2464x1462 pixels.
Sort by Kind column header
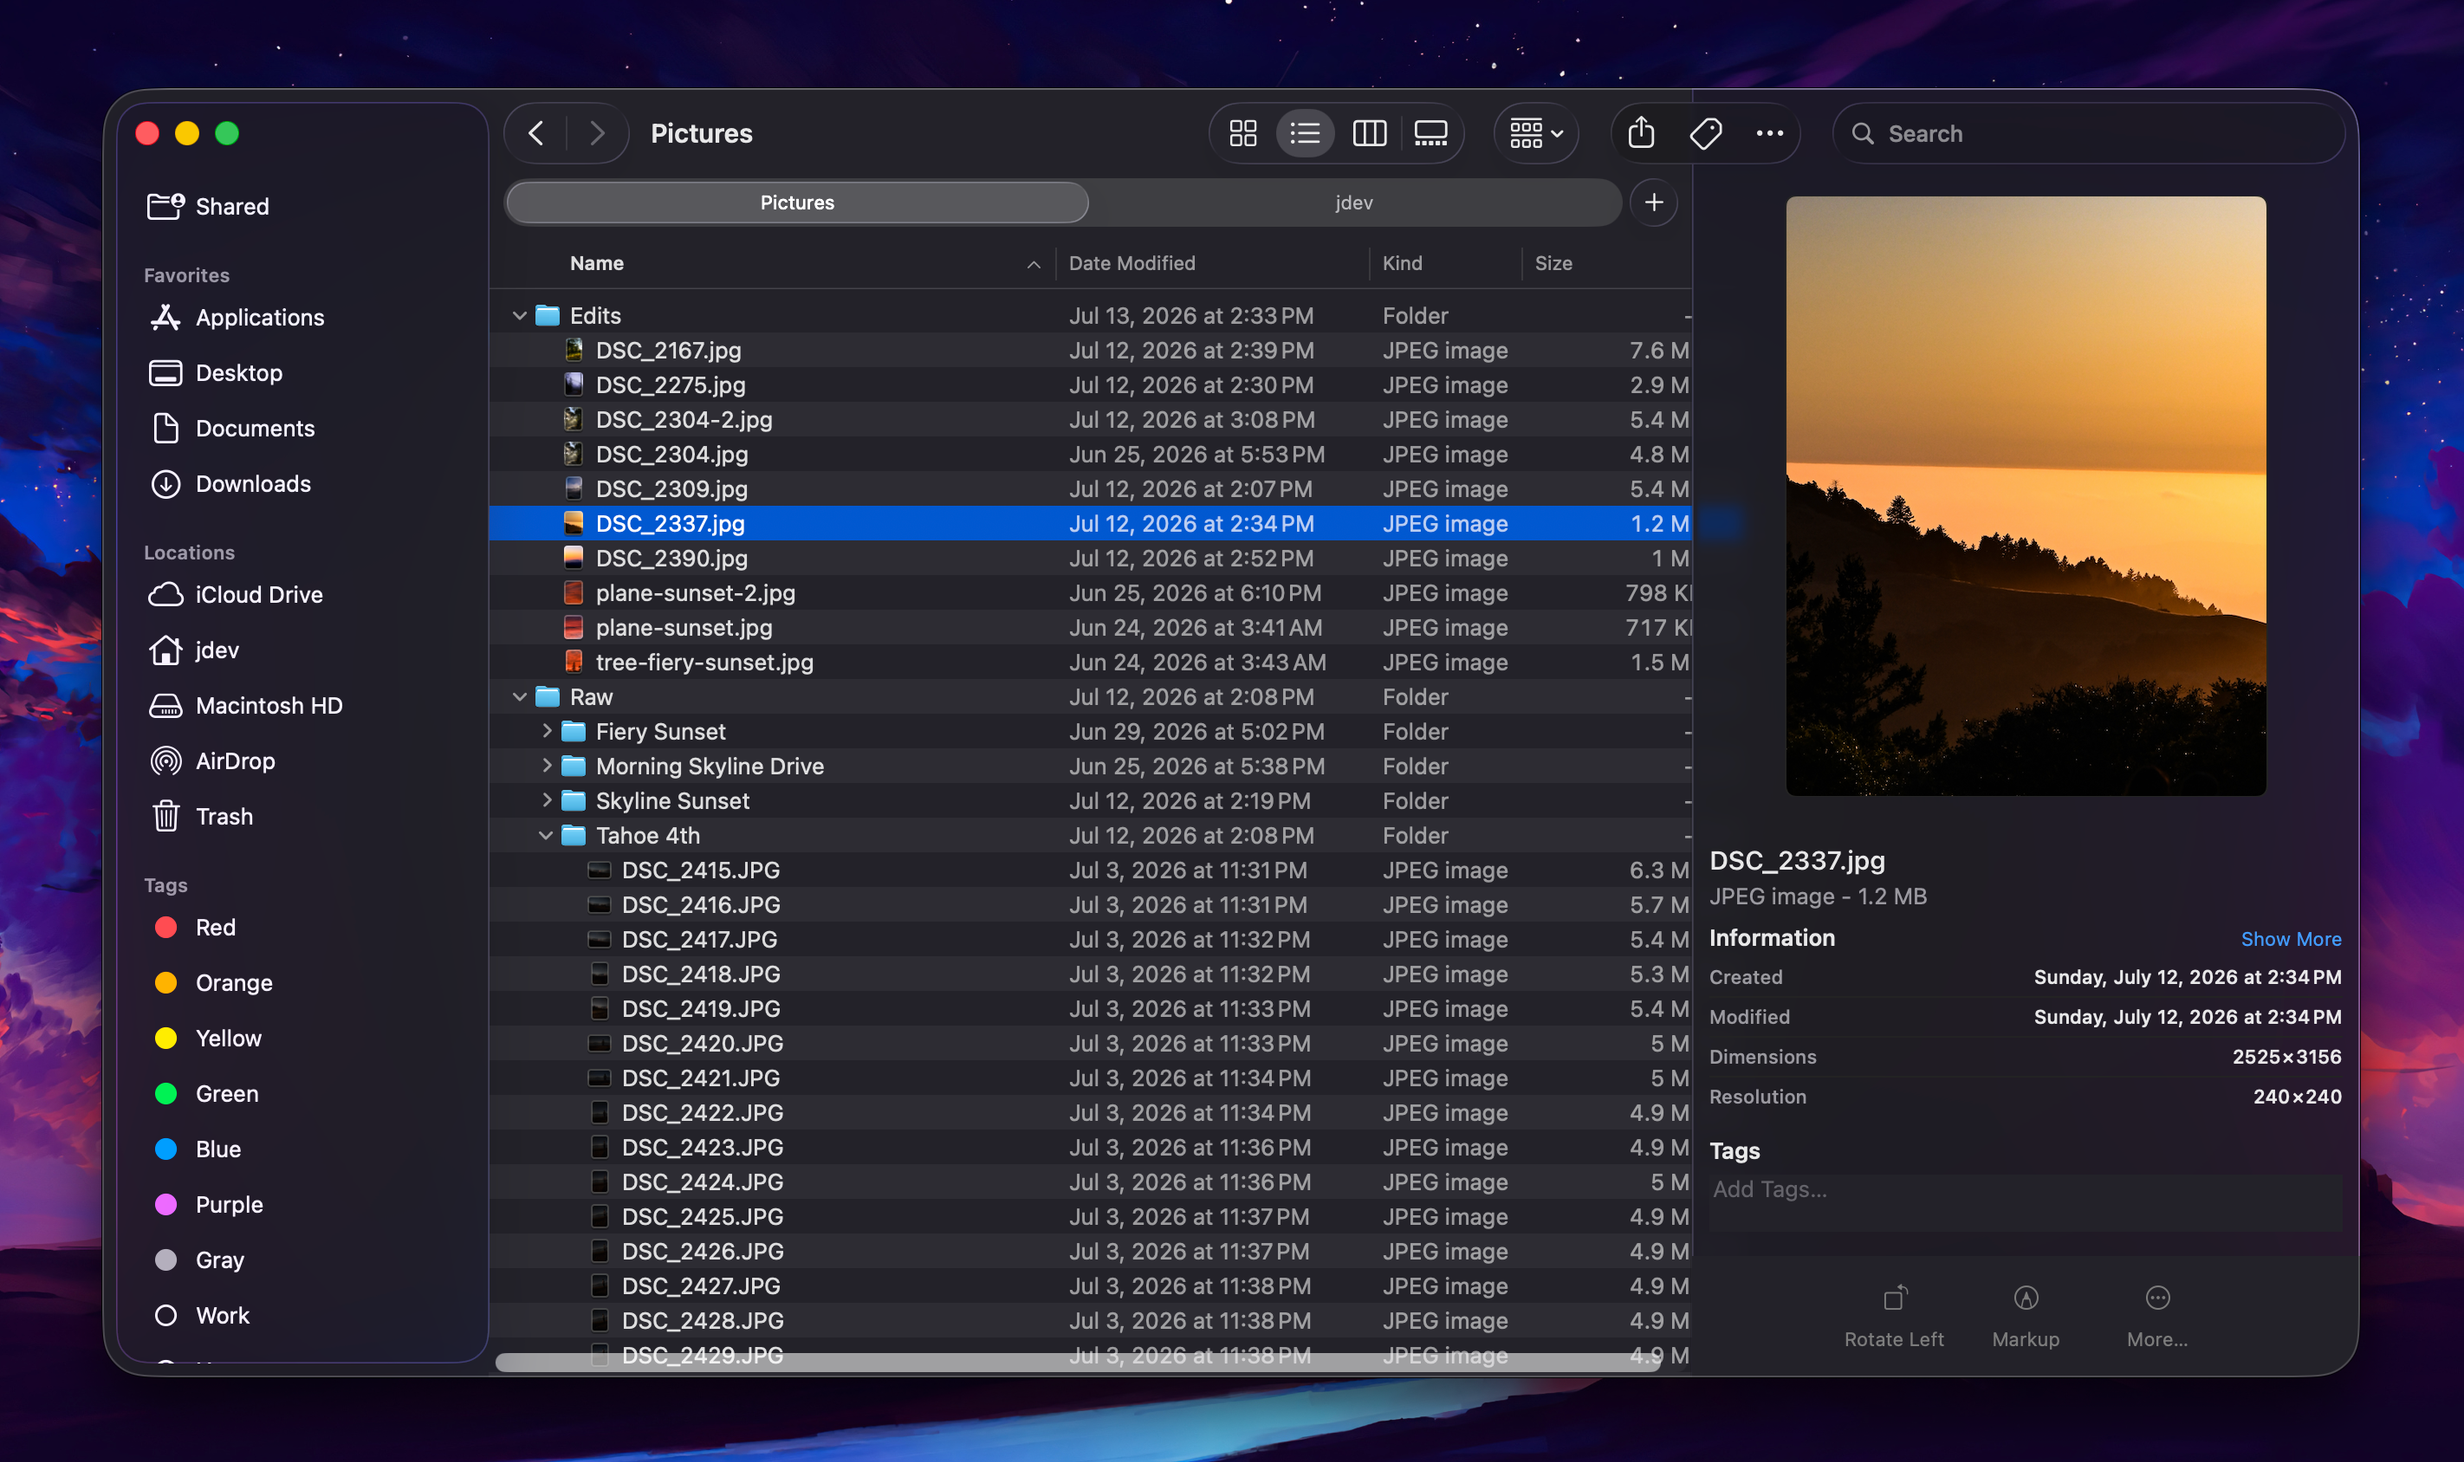coord(1402,263)
